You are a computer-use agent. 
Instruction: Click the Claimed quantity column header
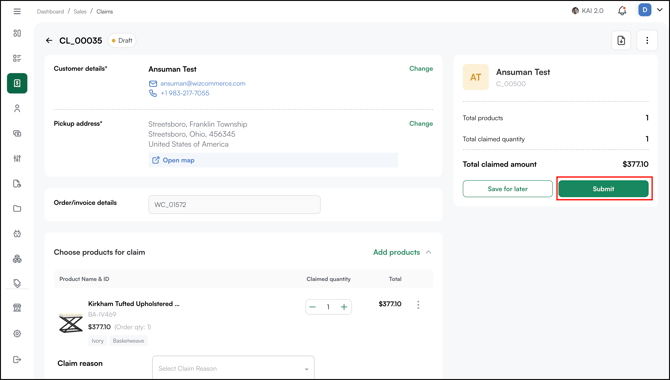[x=329, y=279]
